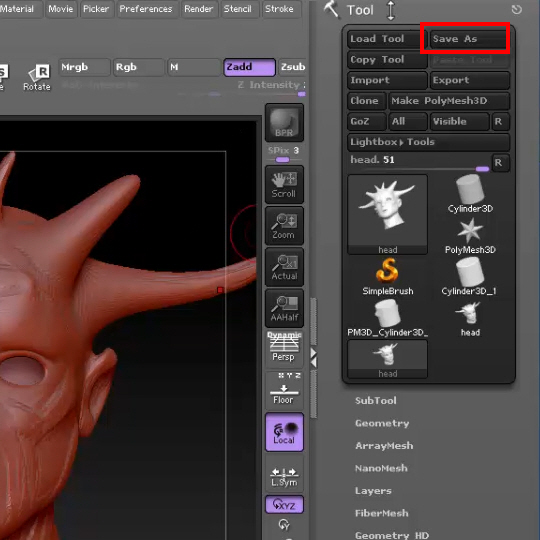Screen dimensions: 540x540
Task: Toggle Mrgb paint mode
Action: point(84,67)
